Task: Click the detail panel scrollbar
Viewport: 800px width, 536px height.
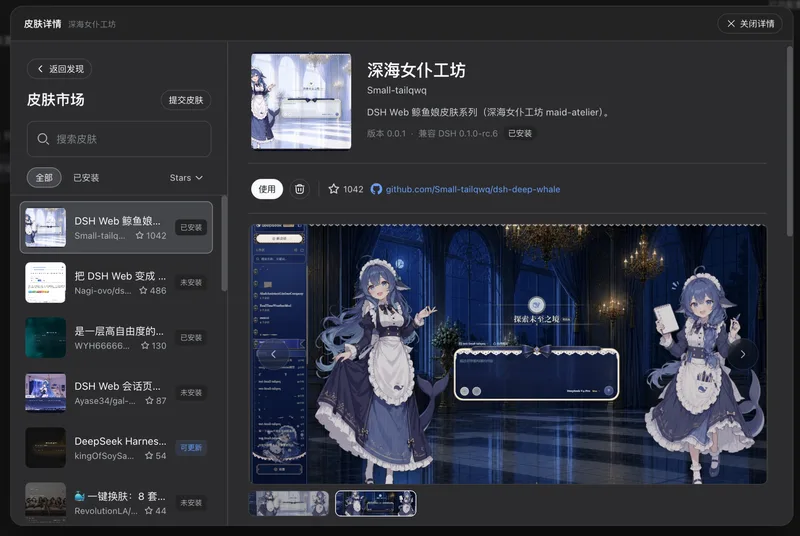Action: point(790,141)
